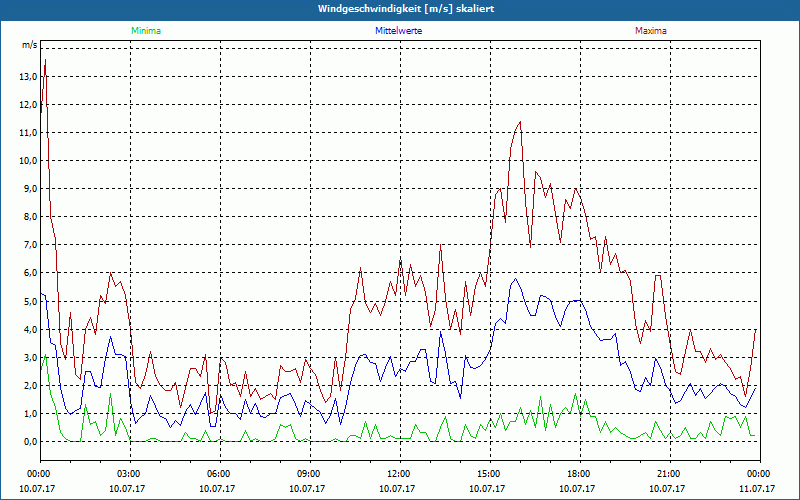The width and height of the screenshot is (800, 500).
Task: Click the '00:00' label above date 11.07.17
Action: point(760,474)
